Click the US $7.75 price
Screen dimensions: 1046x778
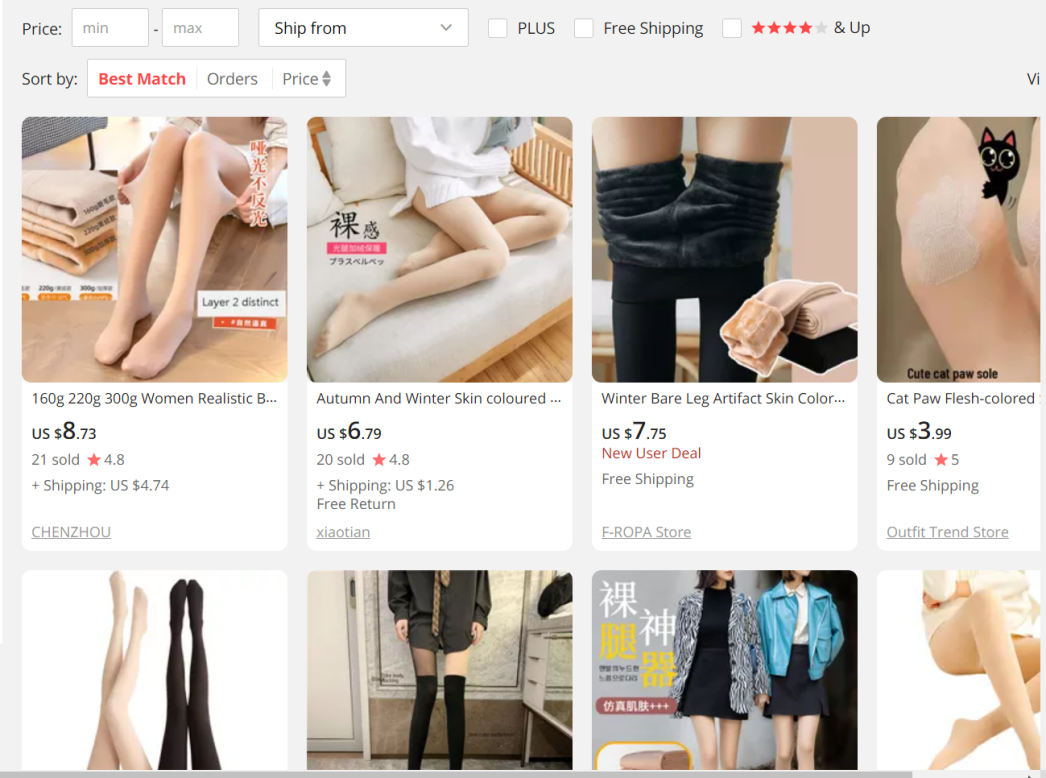click(634, 432)
